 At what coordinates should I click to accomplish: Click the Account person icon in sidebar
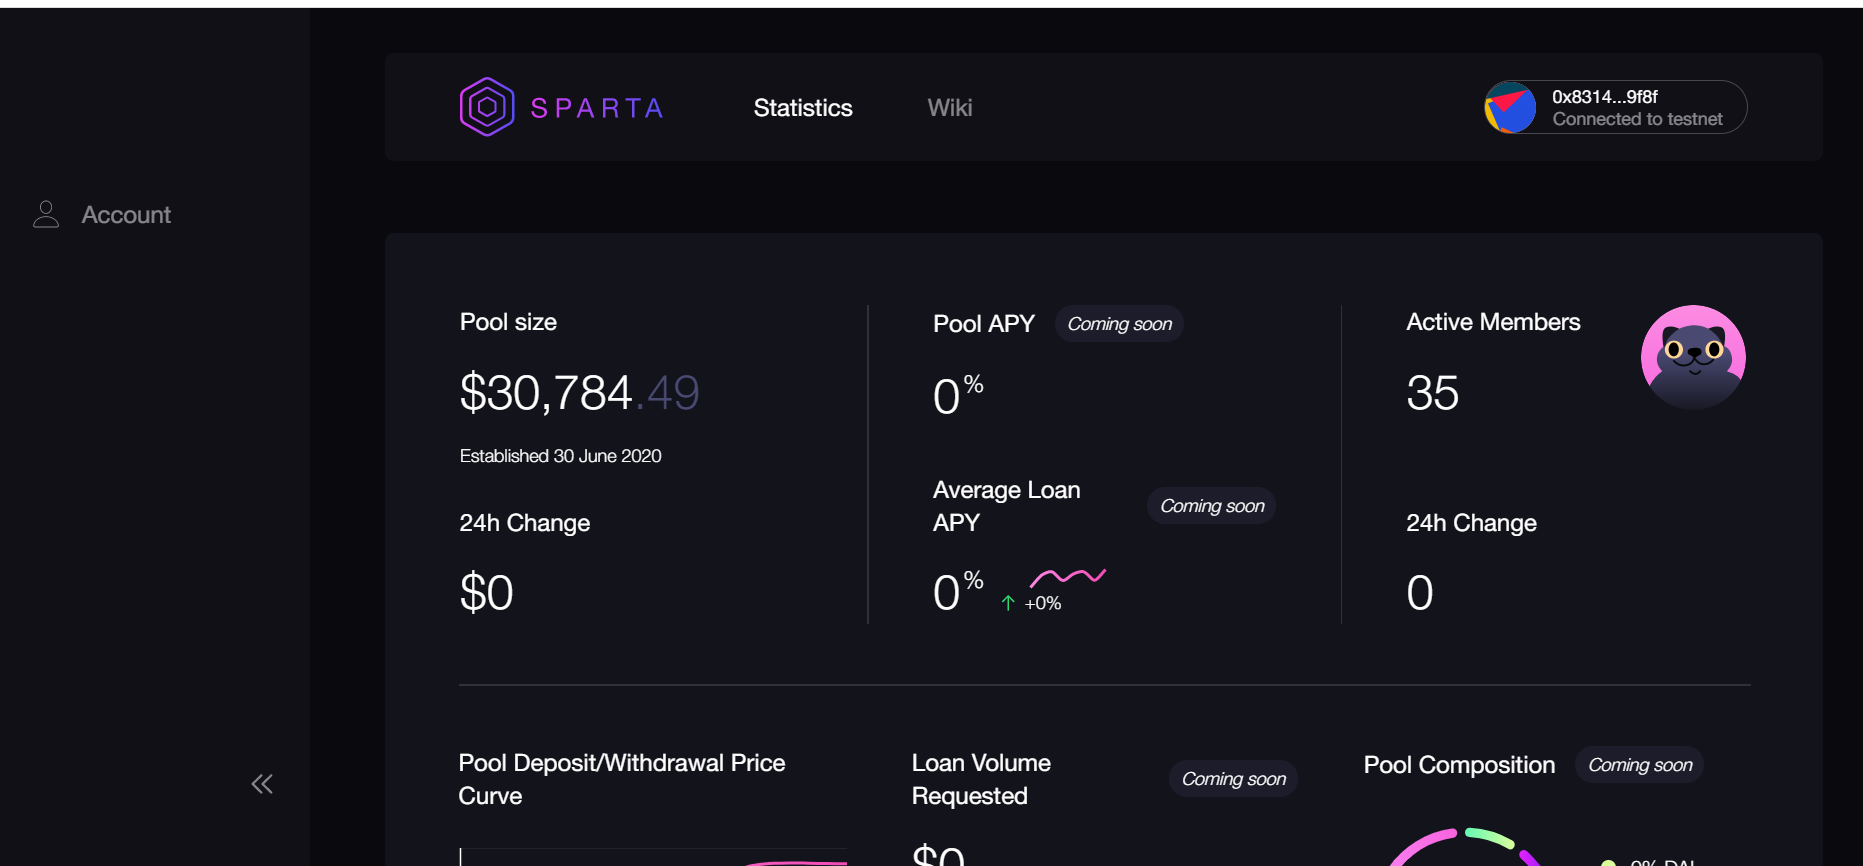pos(46,214)
